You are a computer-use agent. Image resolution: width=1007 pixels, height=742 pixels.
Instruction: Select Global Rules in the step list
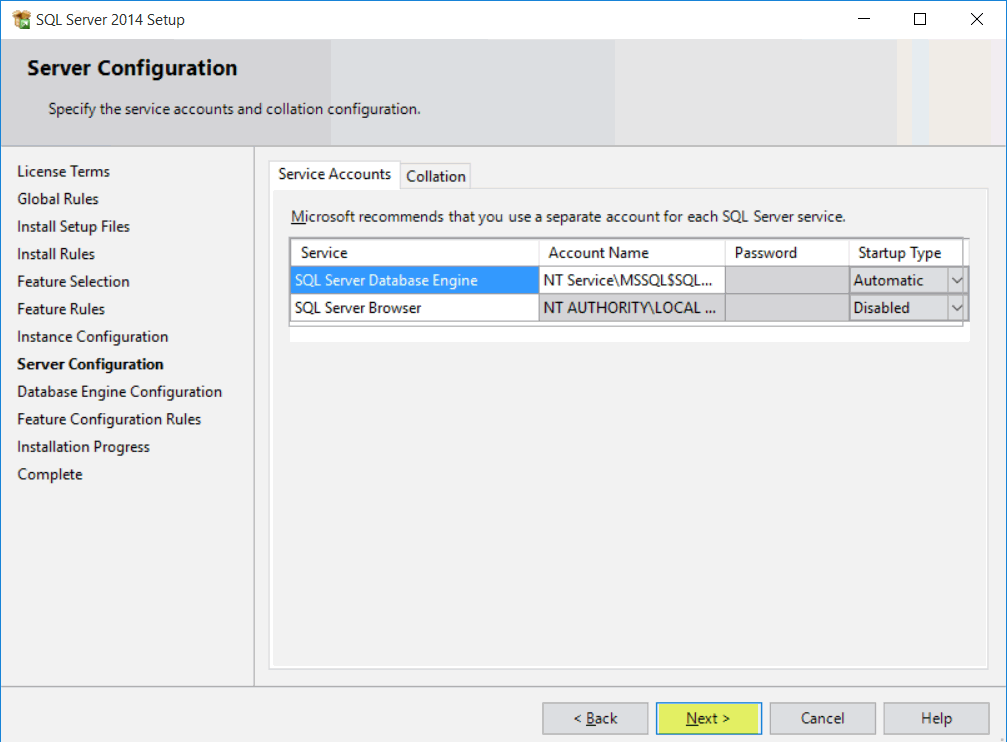tap(58, 199)
